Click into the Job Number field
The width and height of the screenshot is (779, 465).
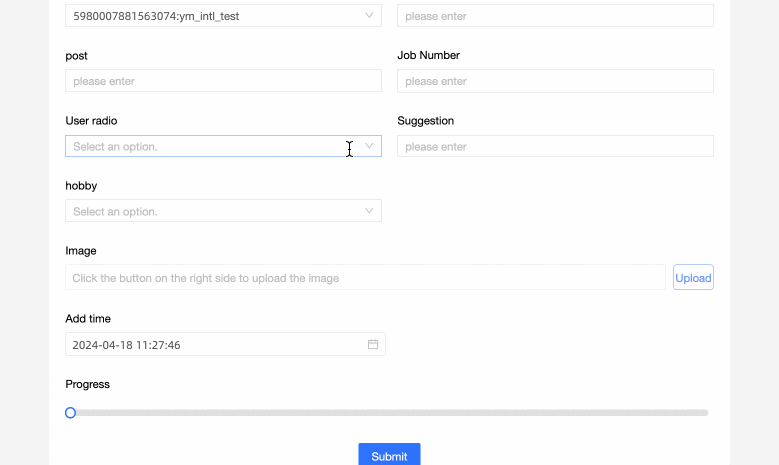point(555,81)
